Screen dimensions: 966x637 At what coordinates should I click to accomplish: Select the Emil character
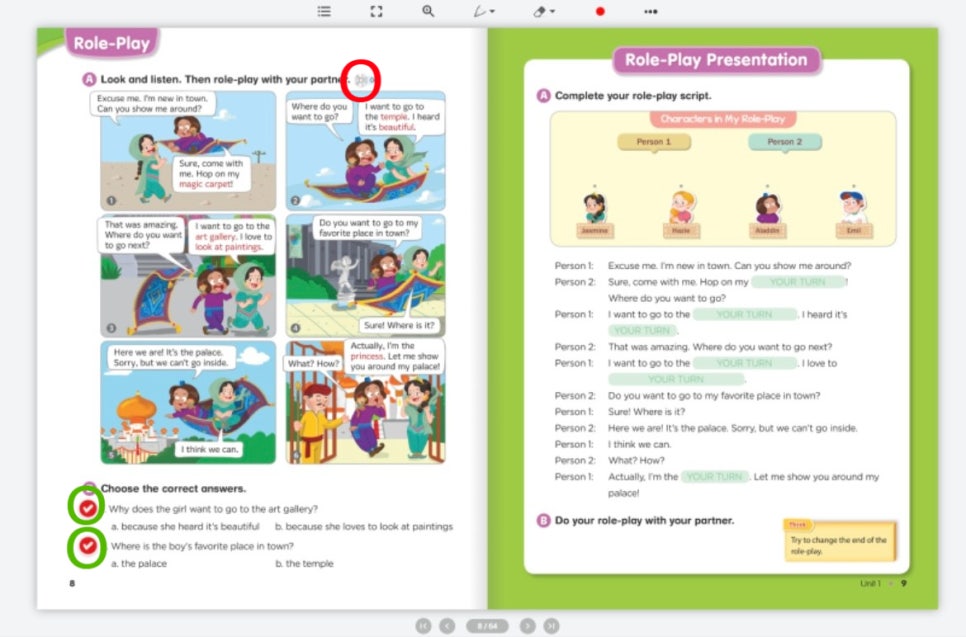[853, 213]
